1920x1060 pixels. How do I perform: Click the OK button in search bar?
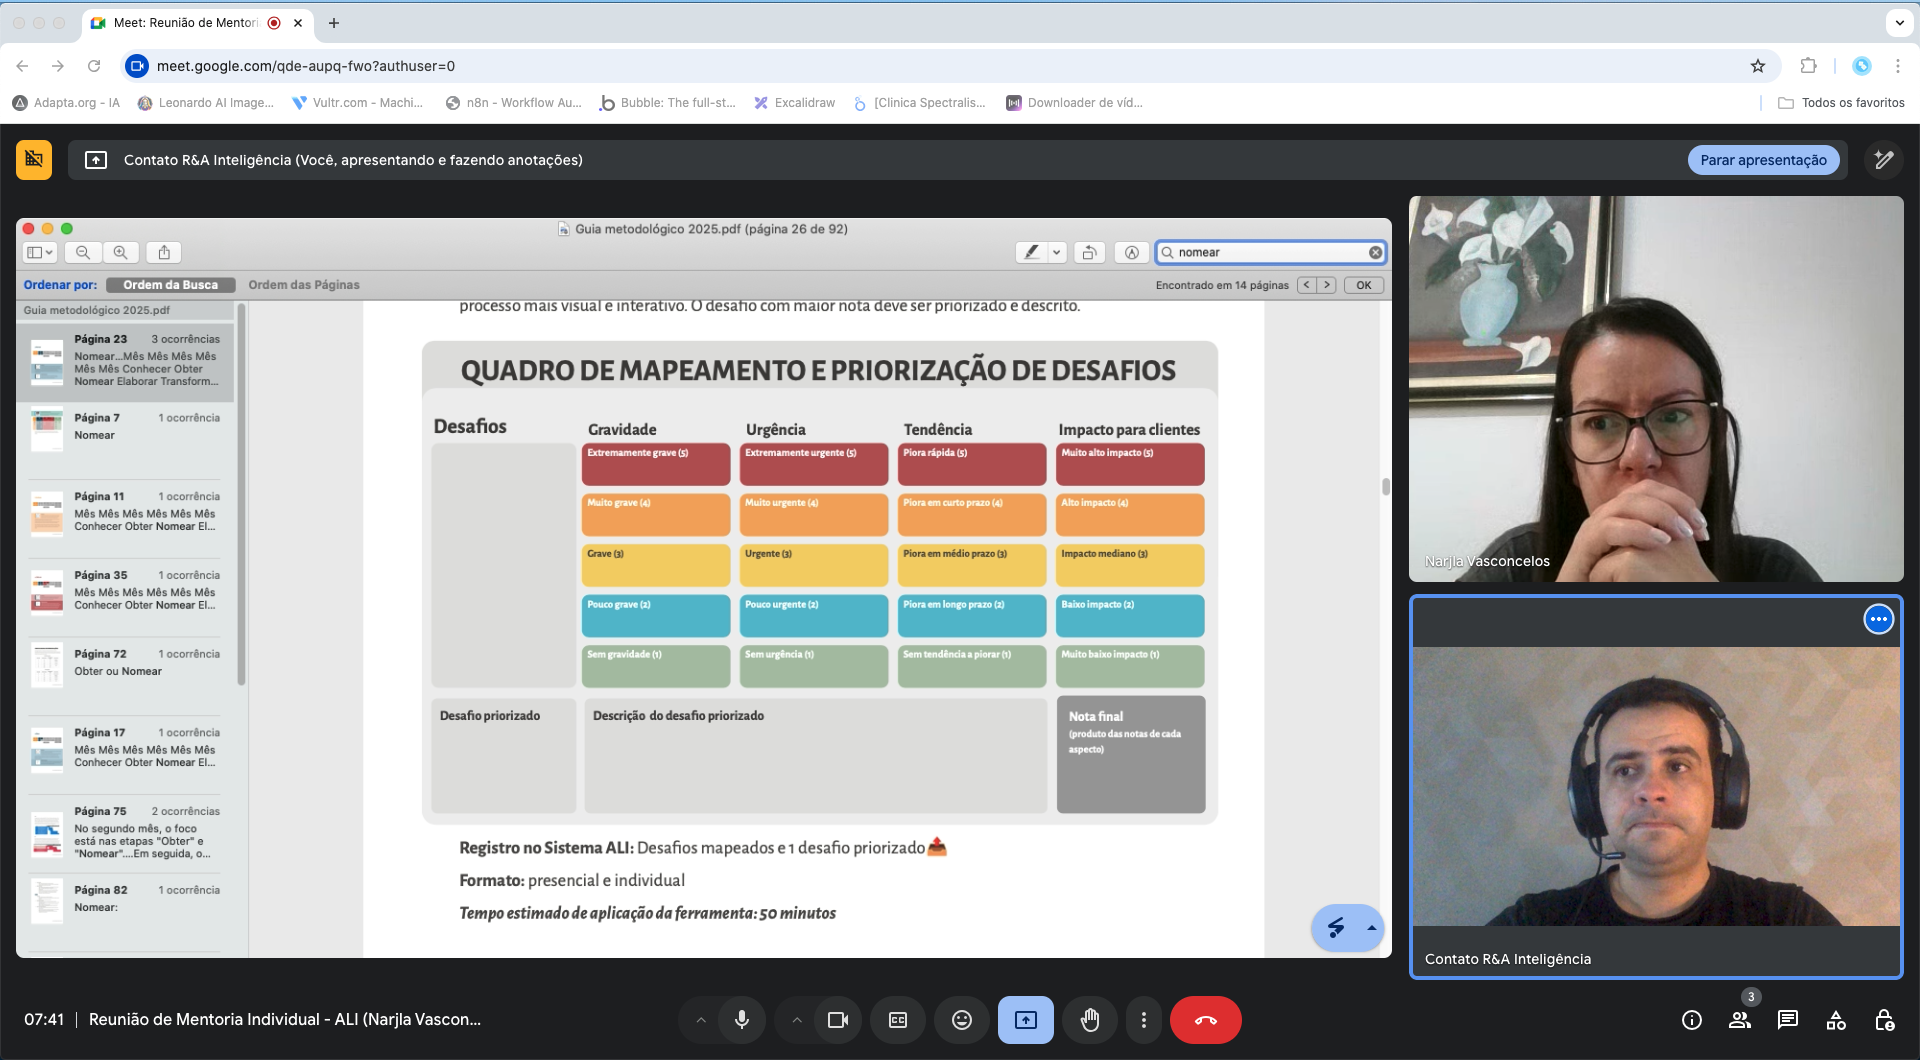click(1363, 285)
